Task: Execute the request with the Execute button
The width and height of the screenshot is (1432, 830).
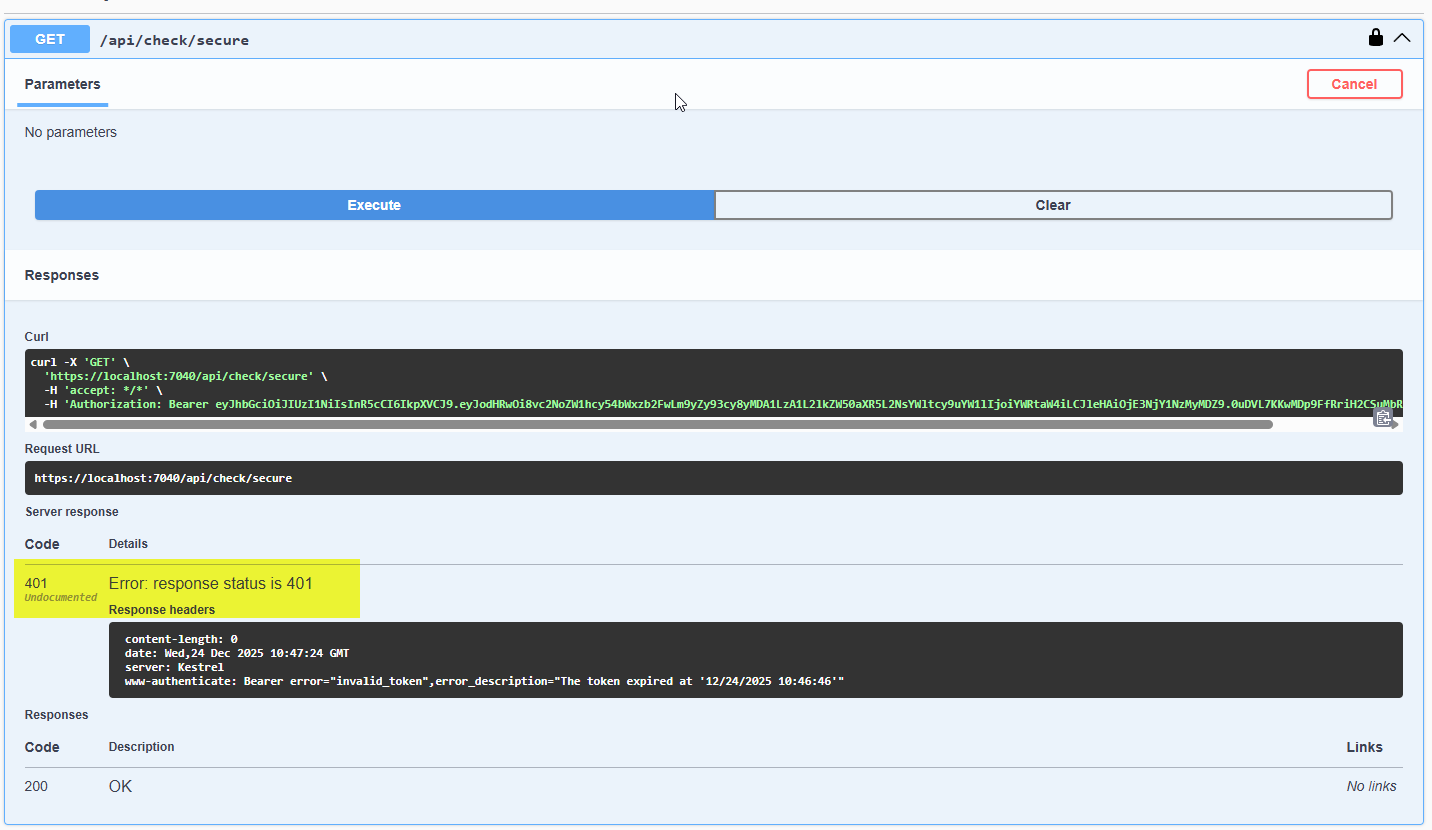Action: (x=374, y=204)
